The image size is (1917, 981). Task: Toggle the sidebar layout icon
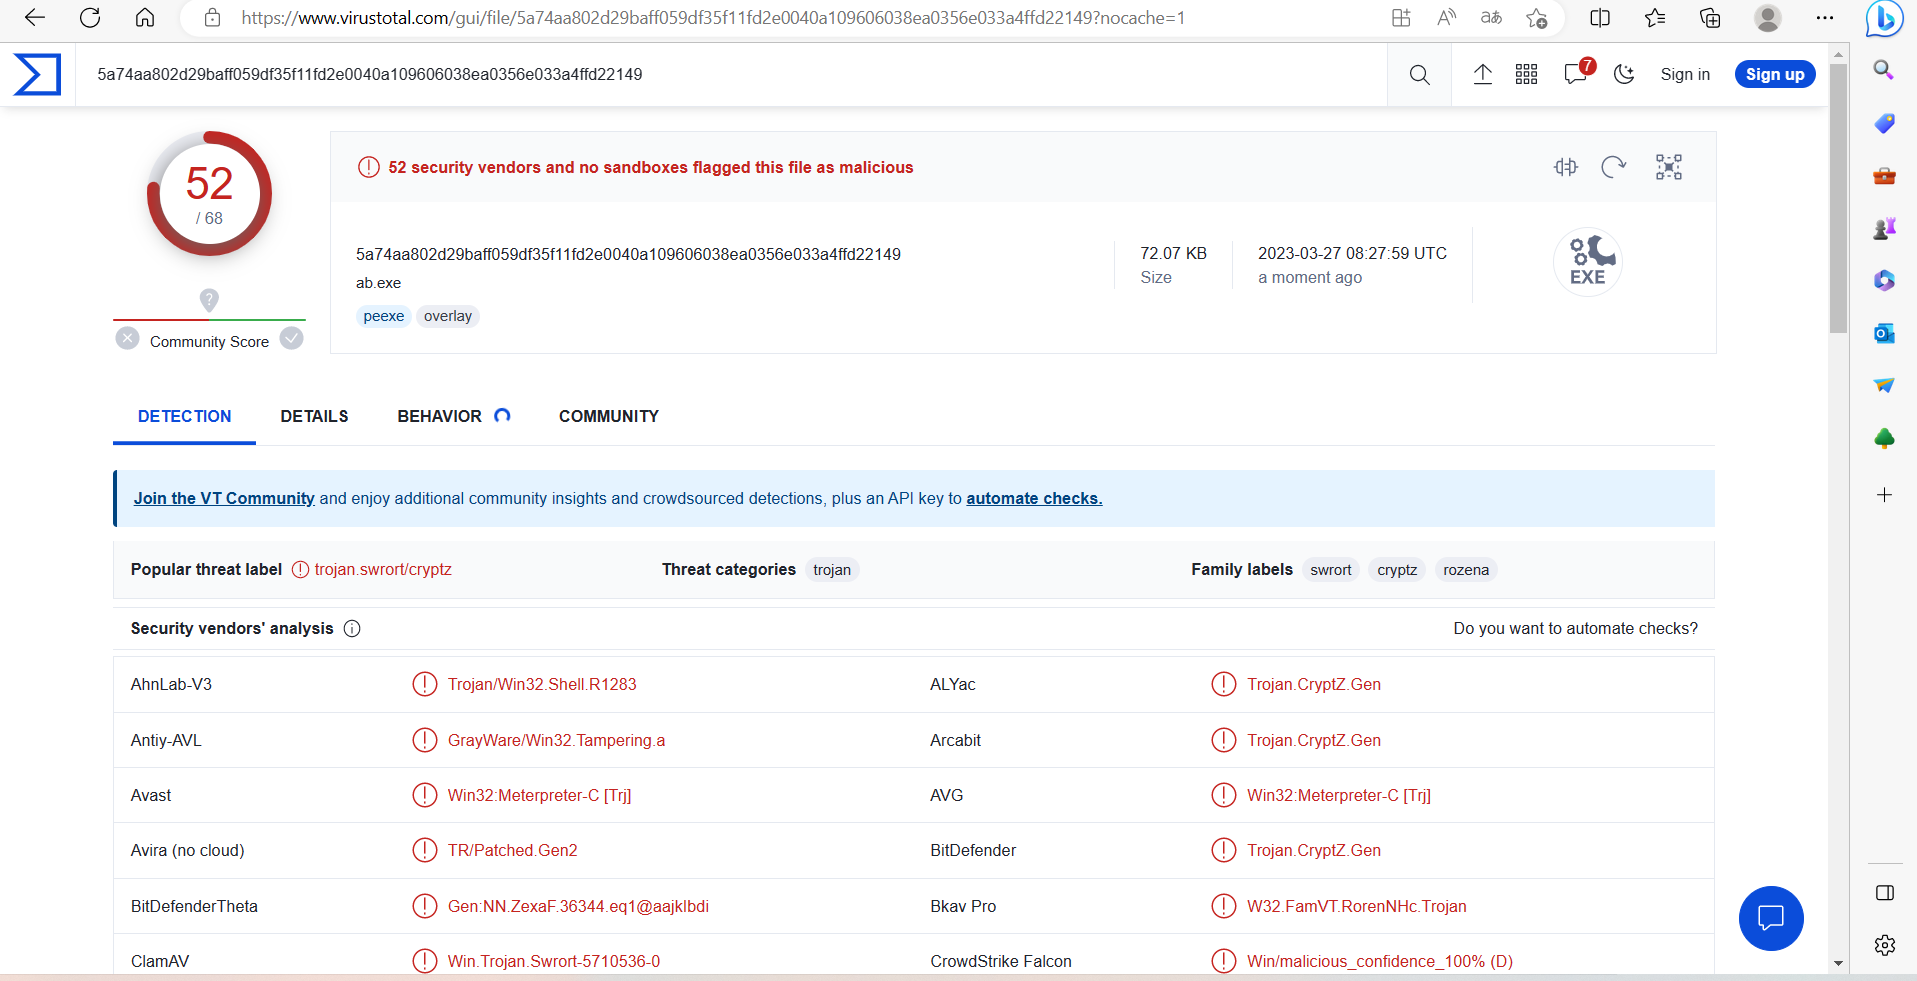1884,893
